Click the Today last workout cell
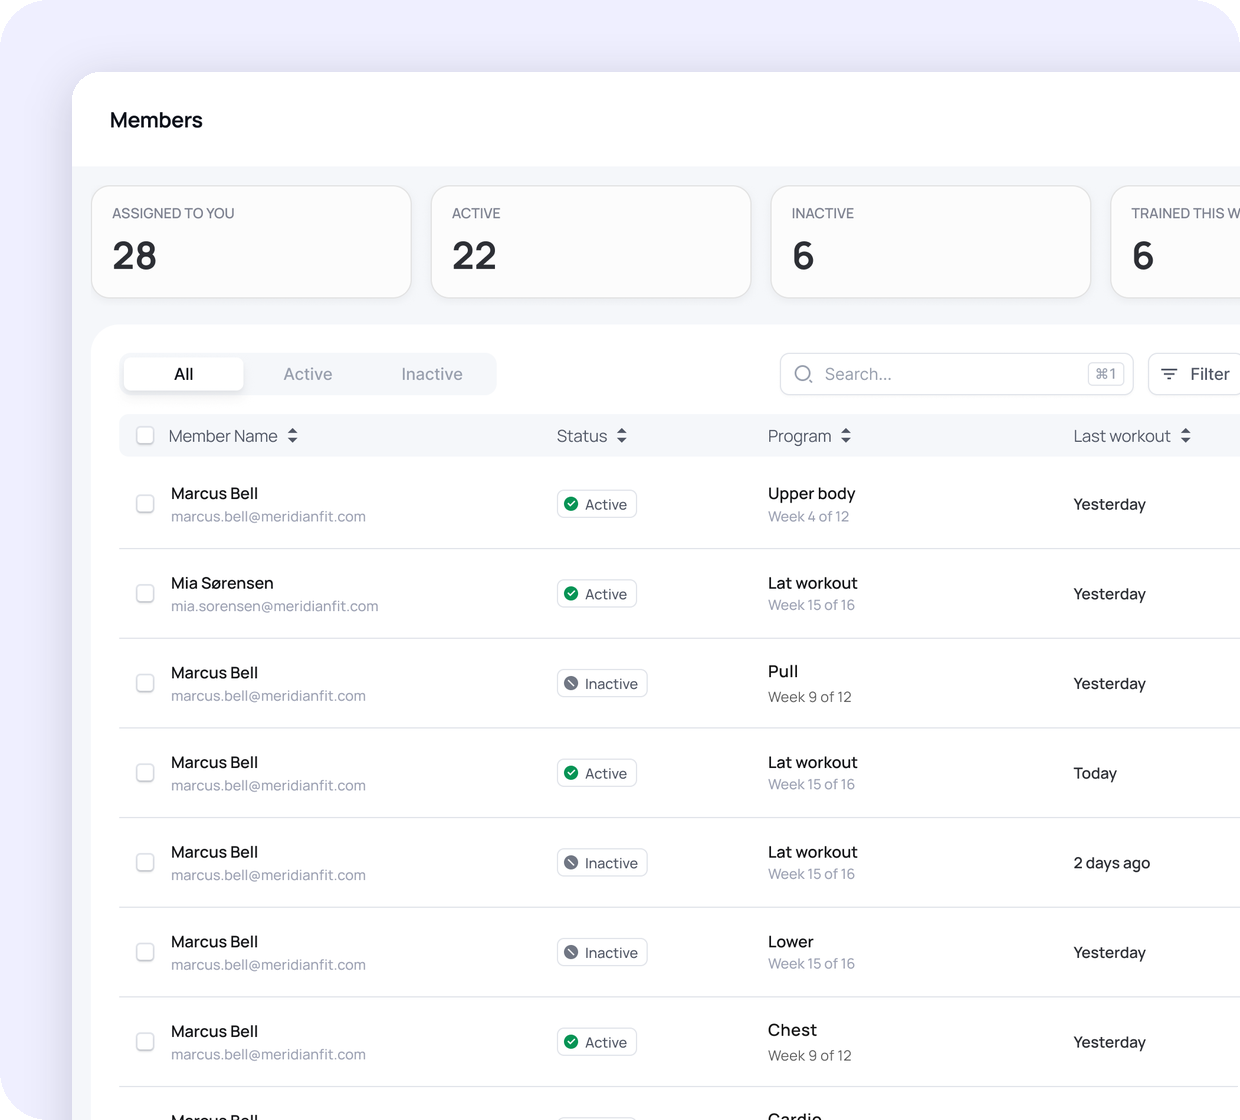 coord(1095,773)
